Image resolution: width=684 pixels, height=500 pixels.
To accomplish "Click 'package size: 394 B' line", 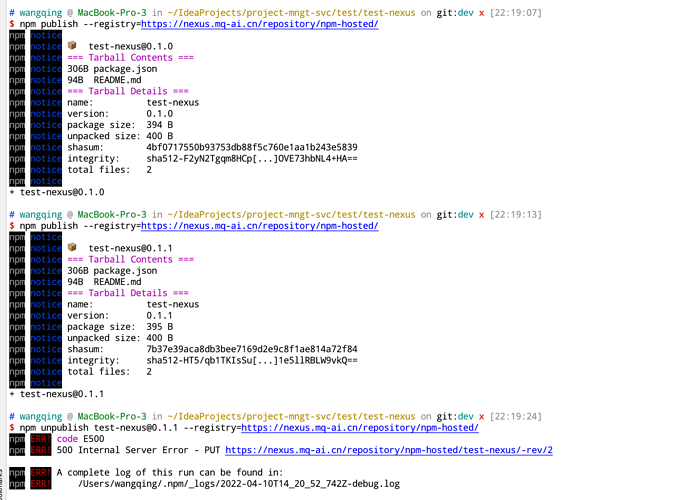I will pyautogui.click(x=120, y=125).
